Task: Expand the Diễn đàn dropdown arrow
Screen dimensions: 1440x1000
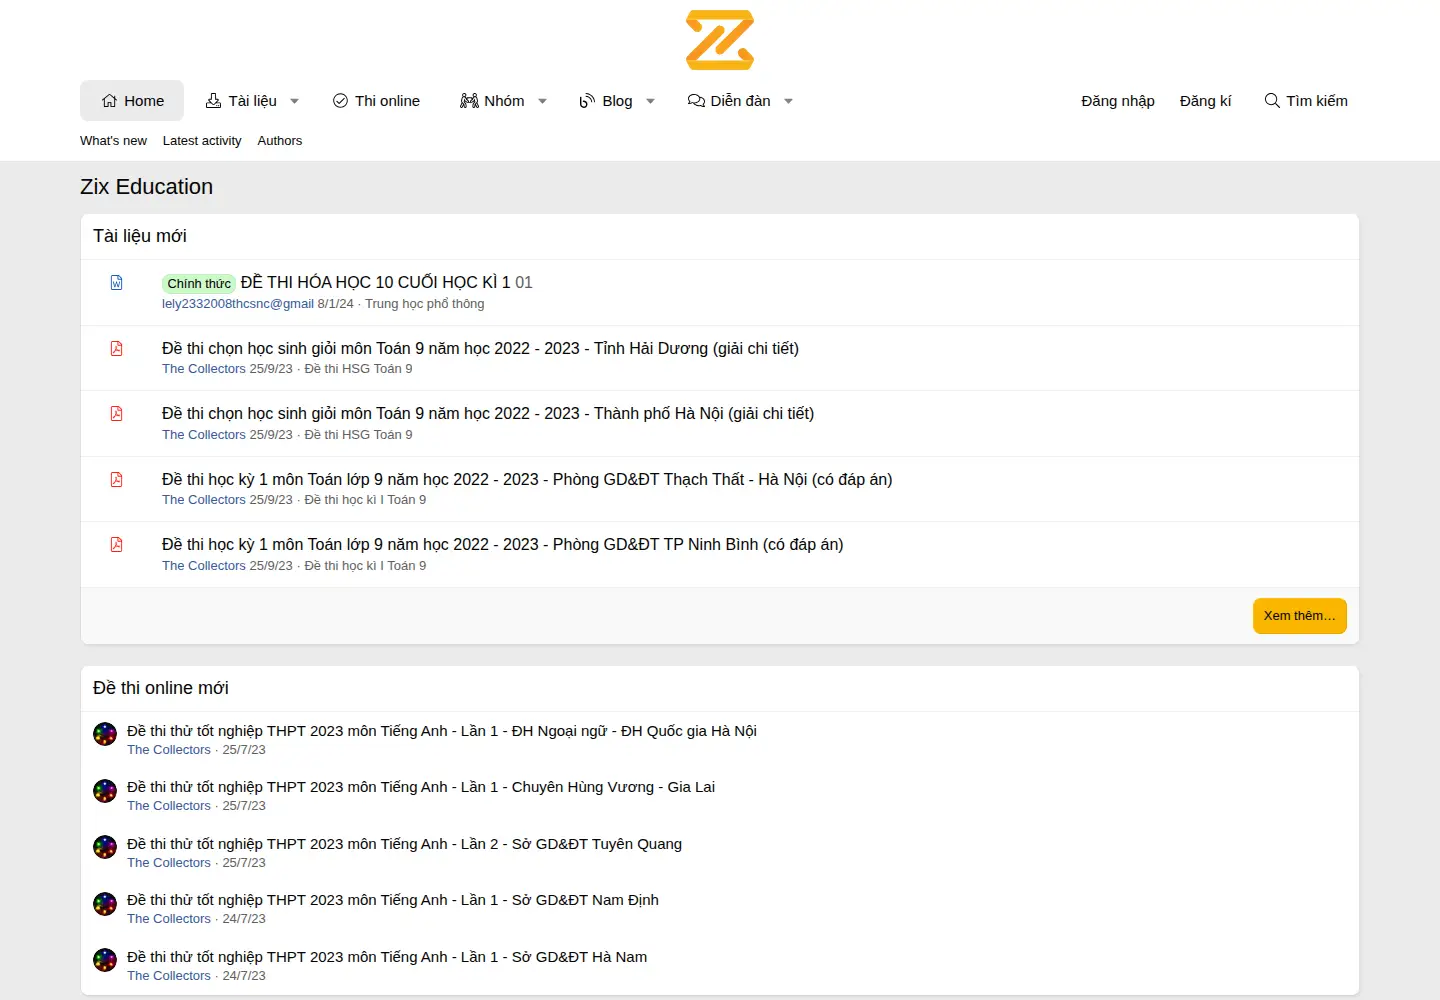Action: click(x=789, y=101)
